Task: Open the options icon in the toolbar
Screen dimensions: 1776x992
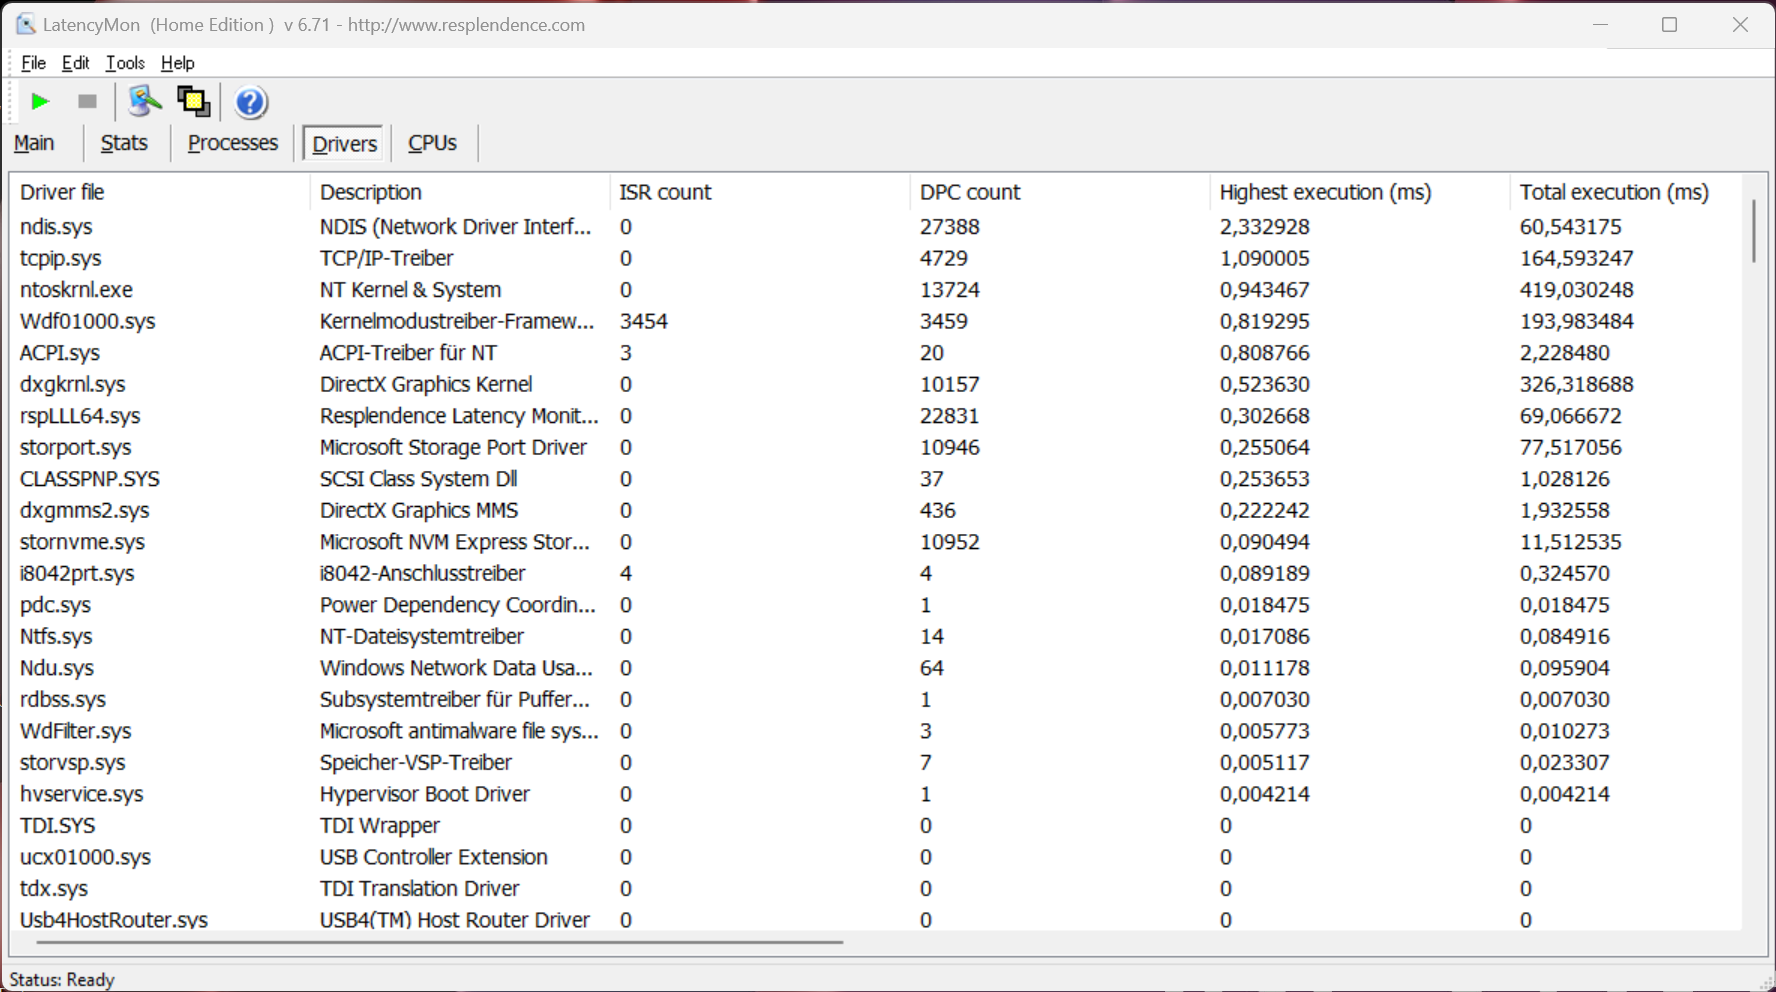Action: (x=145, y=101)
